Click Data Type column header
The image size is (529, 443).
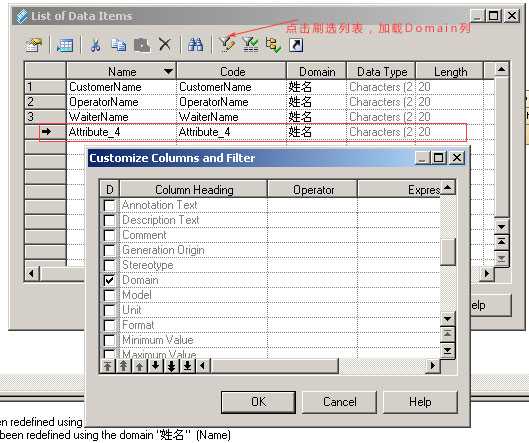[382, 71]
